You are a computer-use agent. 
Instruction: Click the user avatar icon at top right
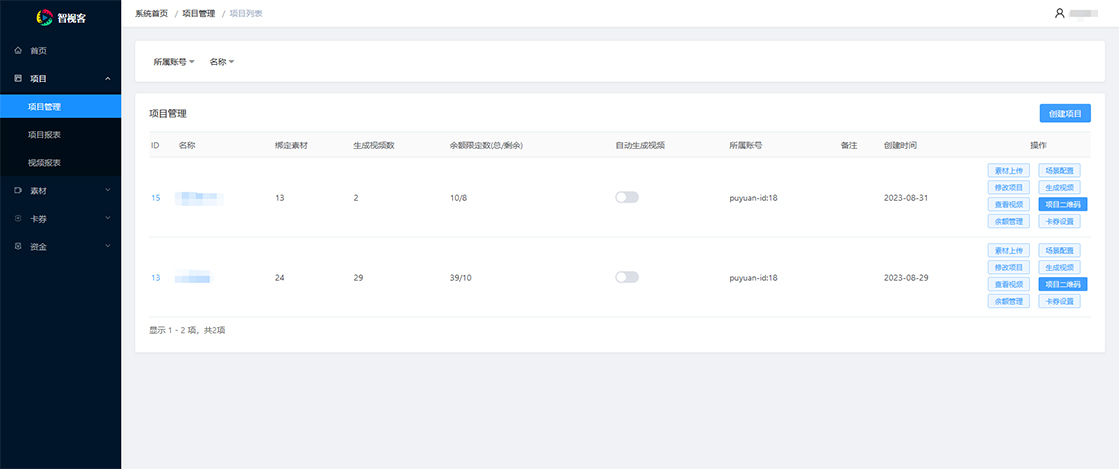tap(1060, 13)
